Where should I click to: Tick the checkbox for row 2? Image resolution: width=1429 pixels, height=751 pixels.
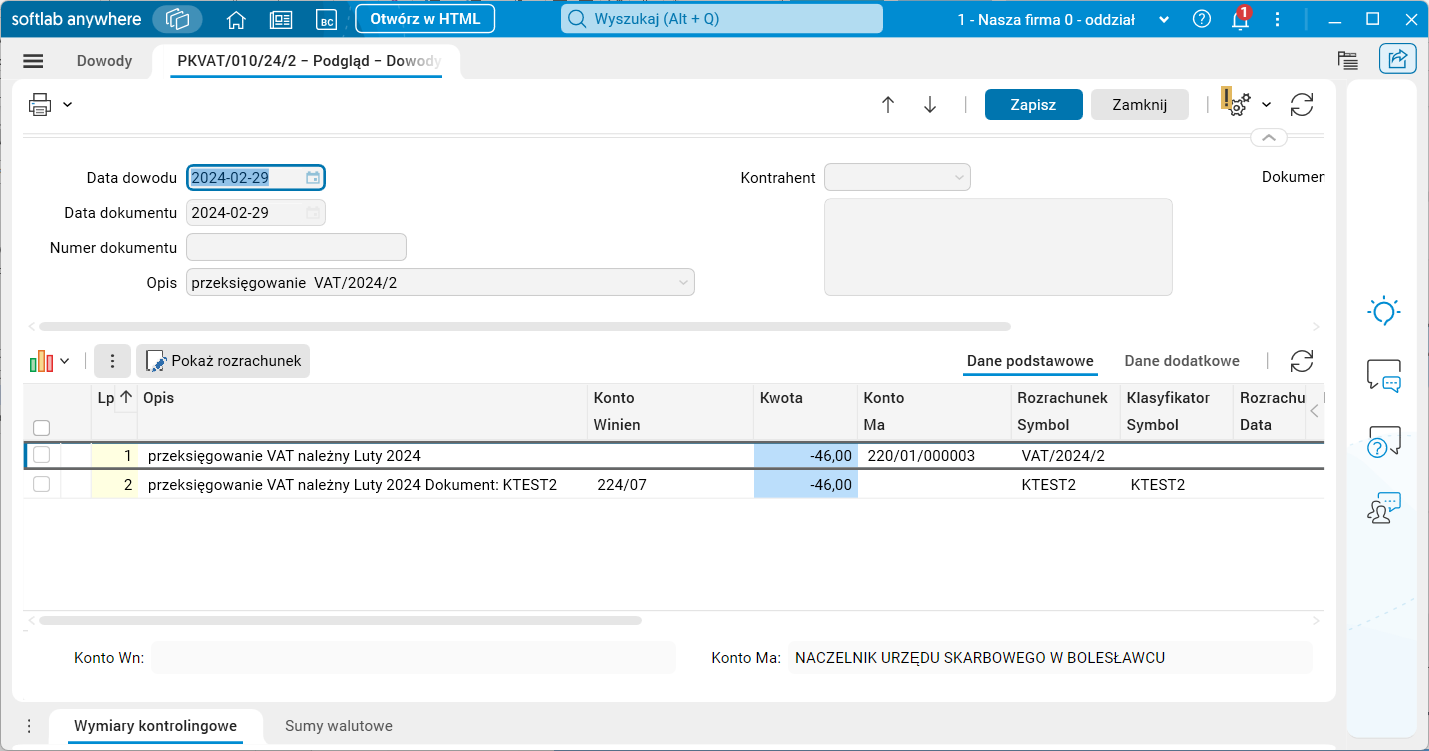tap(41, 484)
